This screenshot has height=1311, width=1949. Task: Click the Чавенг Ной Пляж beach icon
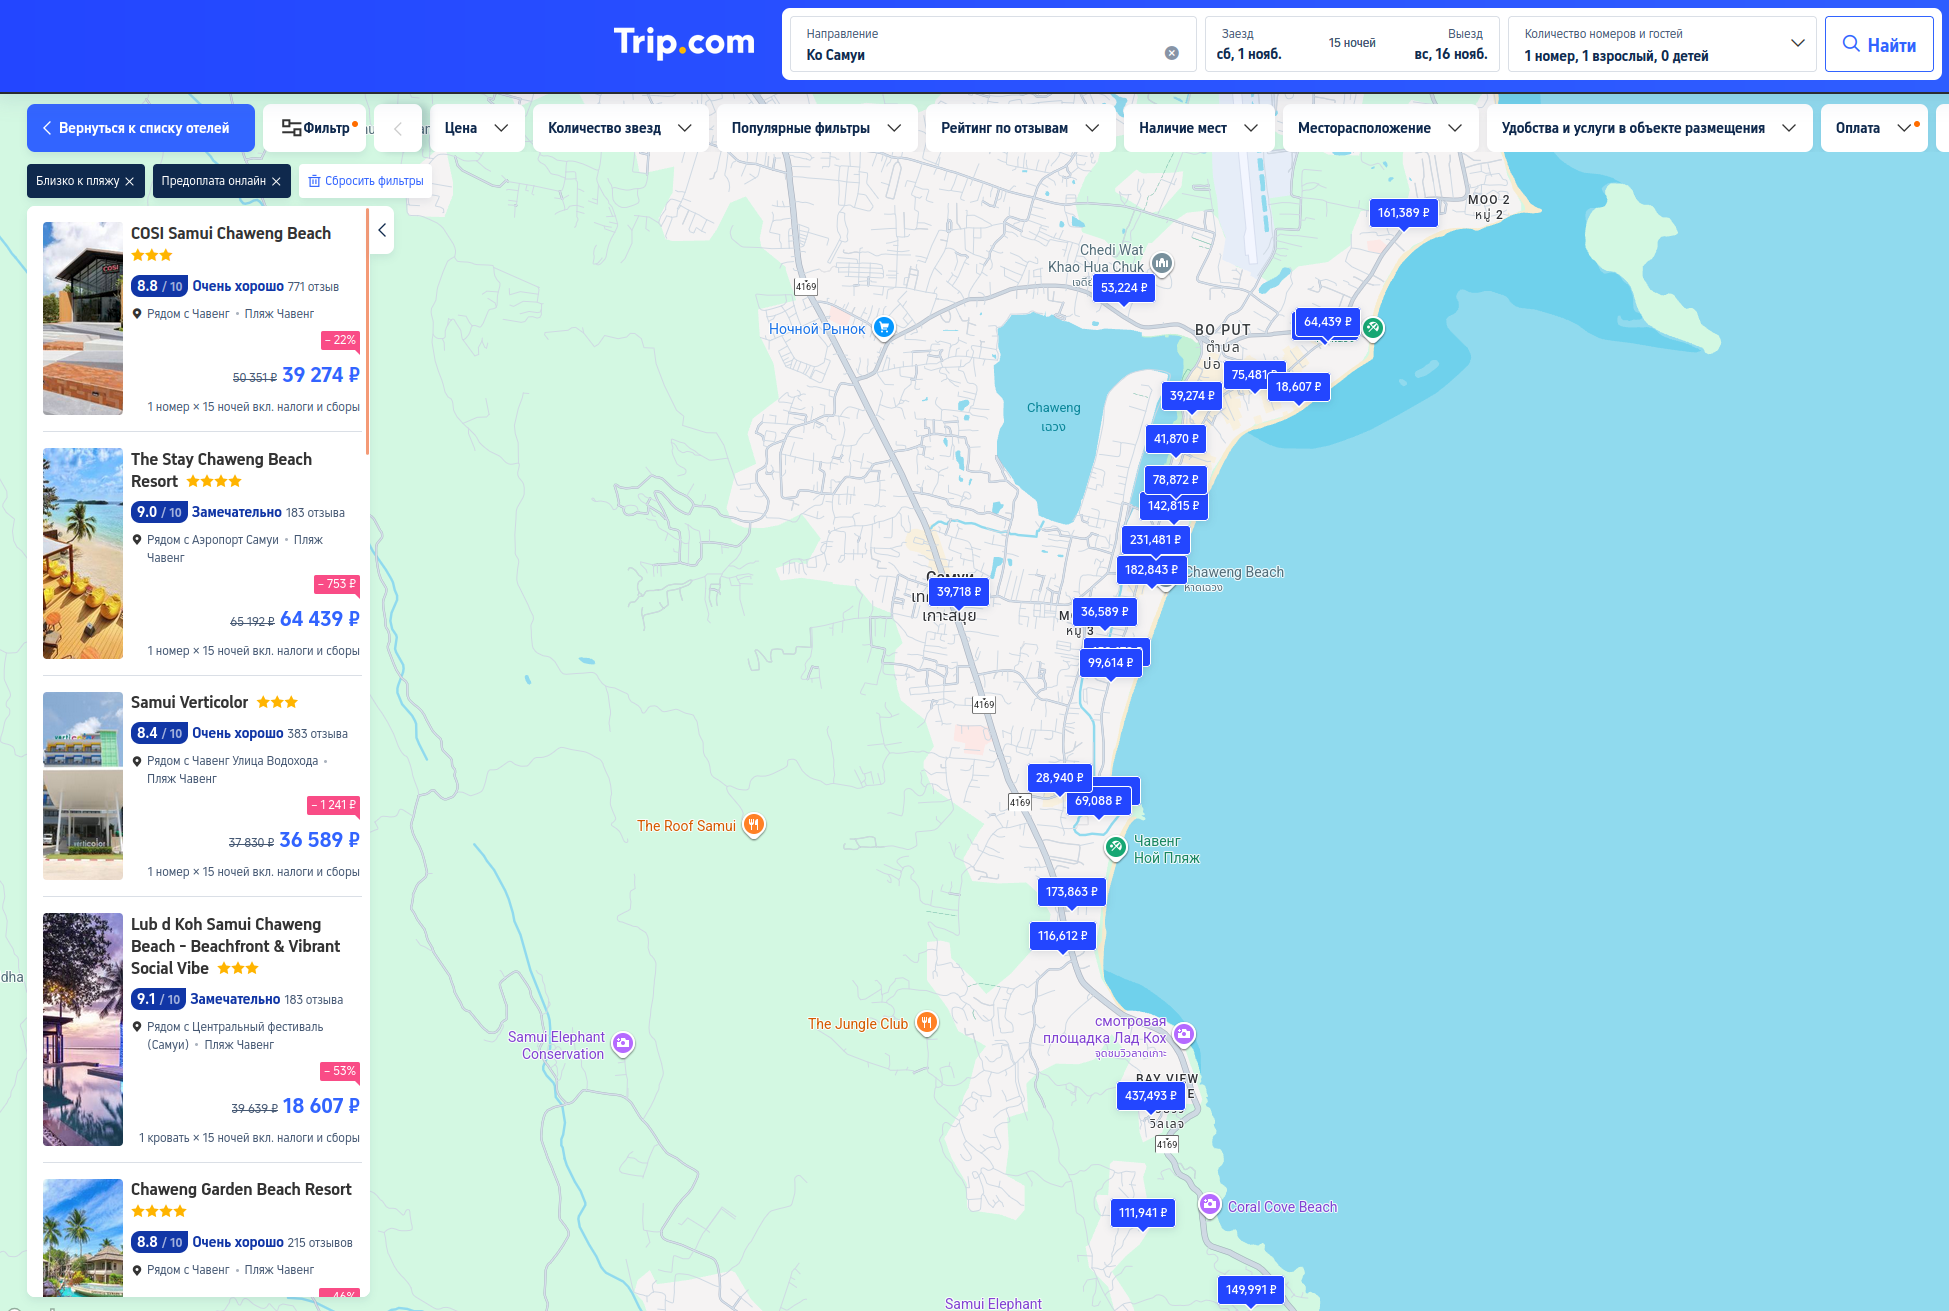[1116, 847]
